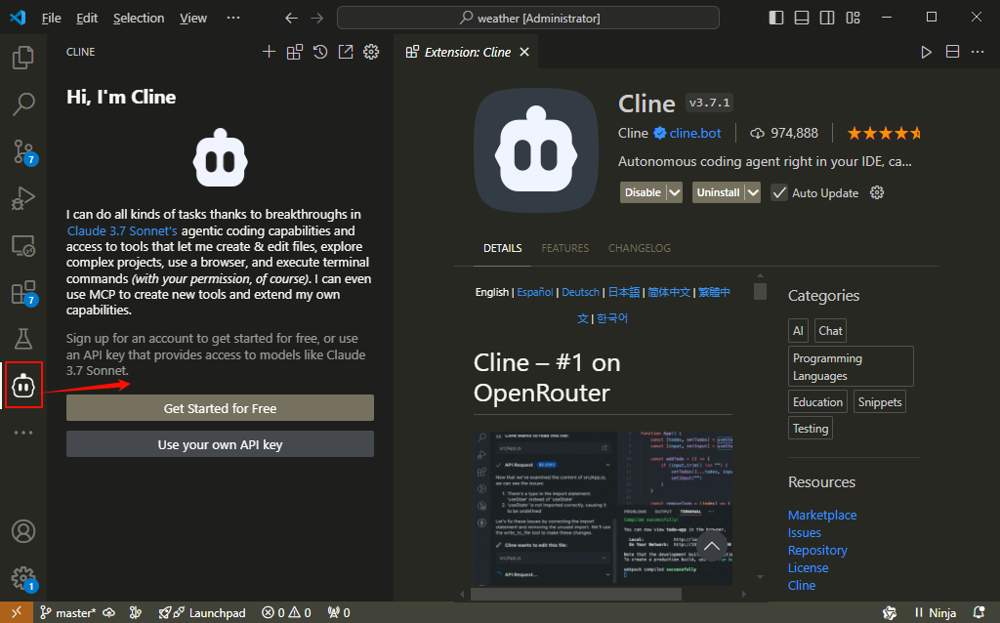The width and height of the screenshot is (1000, 623).
Task: Toggle the Auto Update checkbox
Action: tap(779, 193)
